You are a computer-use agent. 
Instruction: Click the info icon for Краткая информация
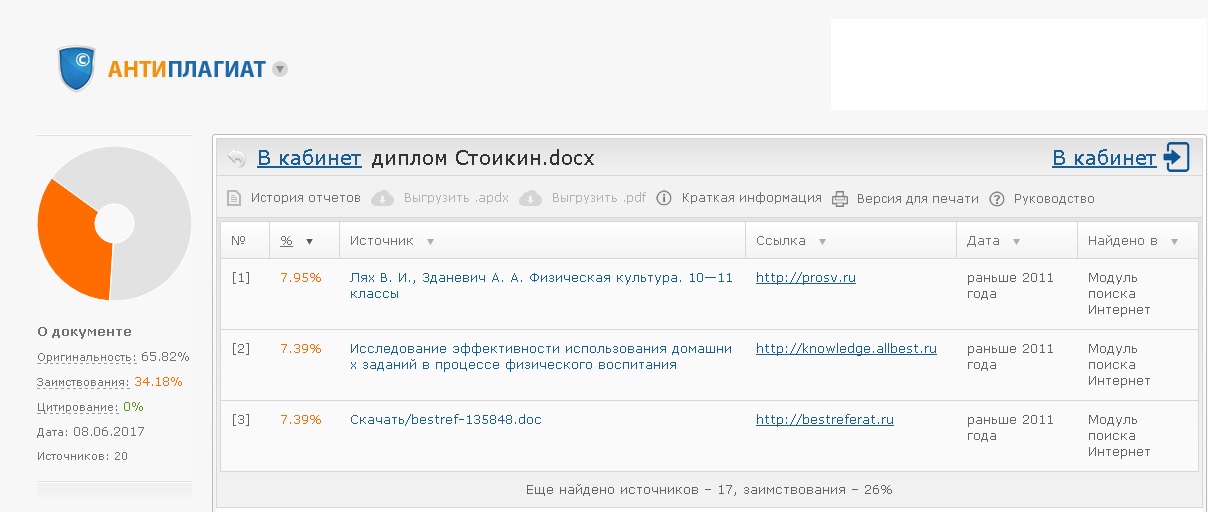(x=663, y=198)
